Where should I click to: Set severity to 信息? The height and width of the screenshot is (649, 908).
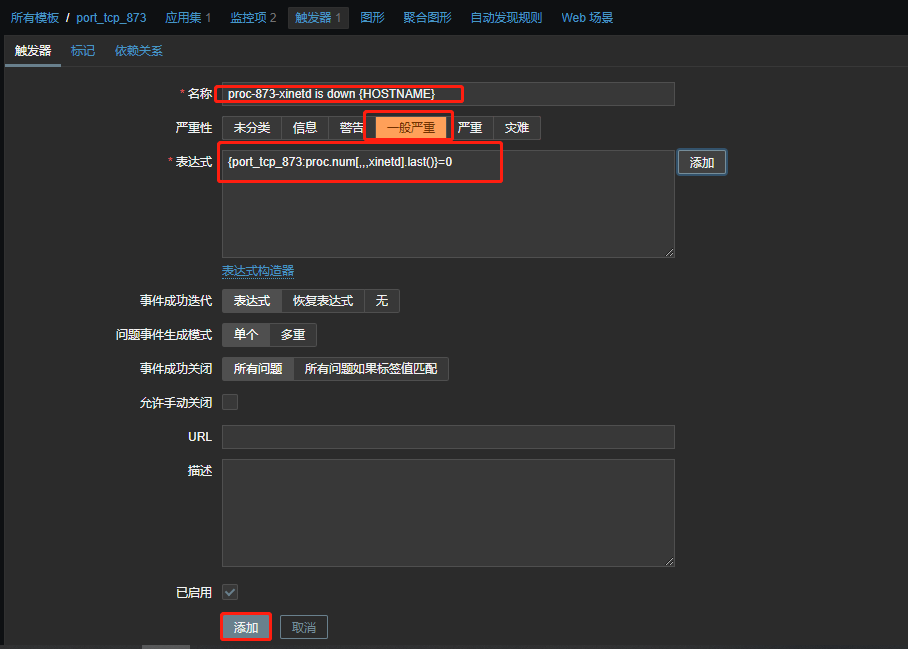pyautogui.click(x=305, y=128)
